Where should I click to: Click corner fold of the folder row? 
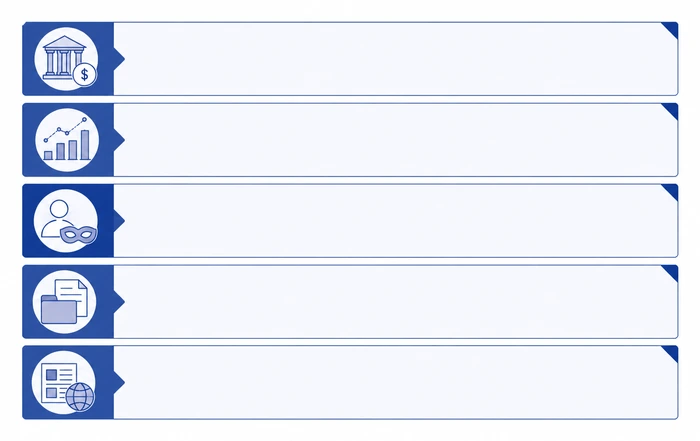(x=672, y=272)
